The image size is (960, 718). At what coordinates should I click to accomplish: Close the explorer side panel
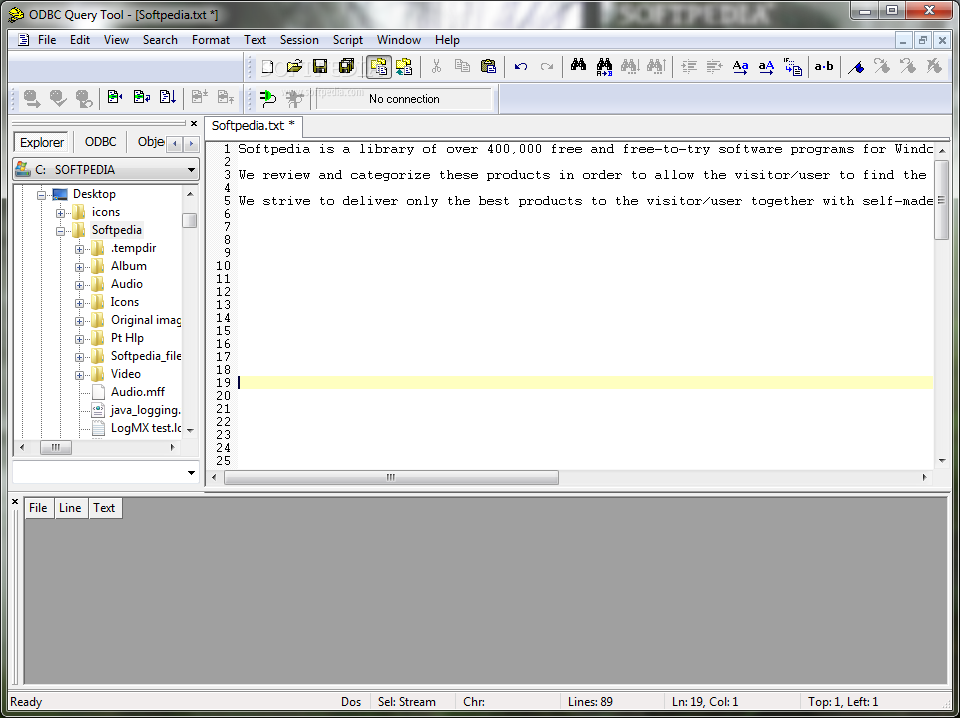[194, 124]
